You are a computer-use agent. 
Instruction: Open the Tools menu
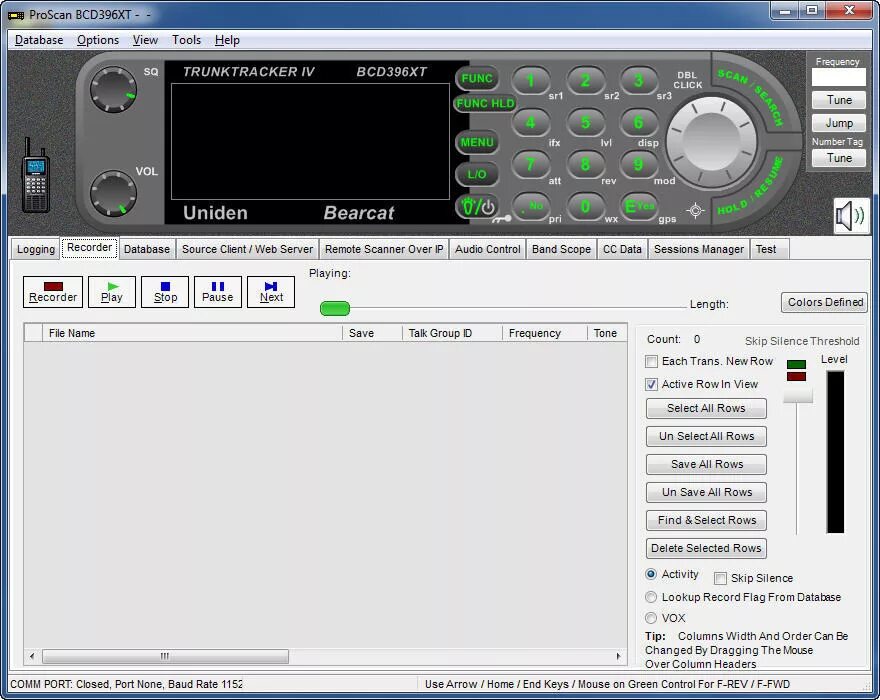point(186,40)
